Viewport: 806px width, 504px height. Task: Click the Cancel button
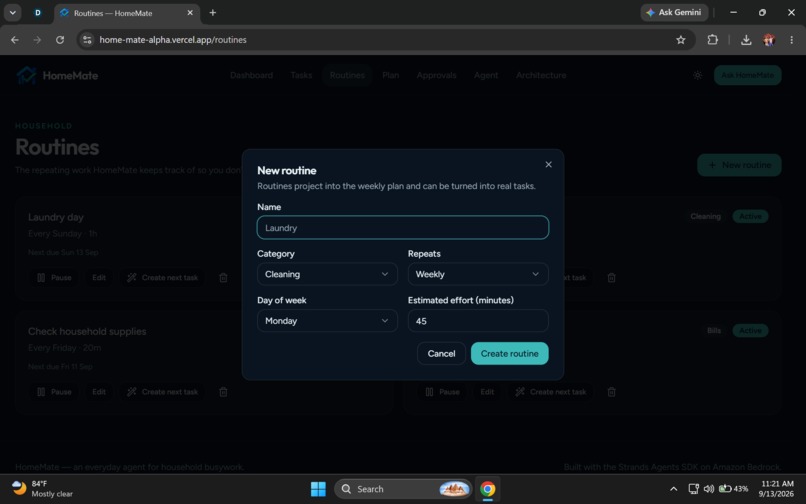[442, 353]
